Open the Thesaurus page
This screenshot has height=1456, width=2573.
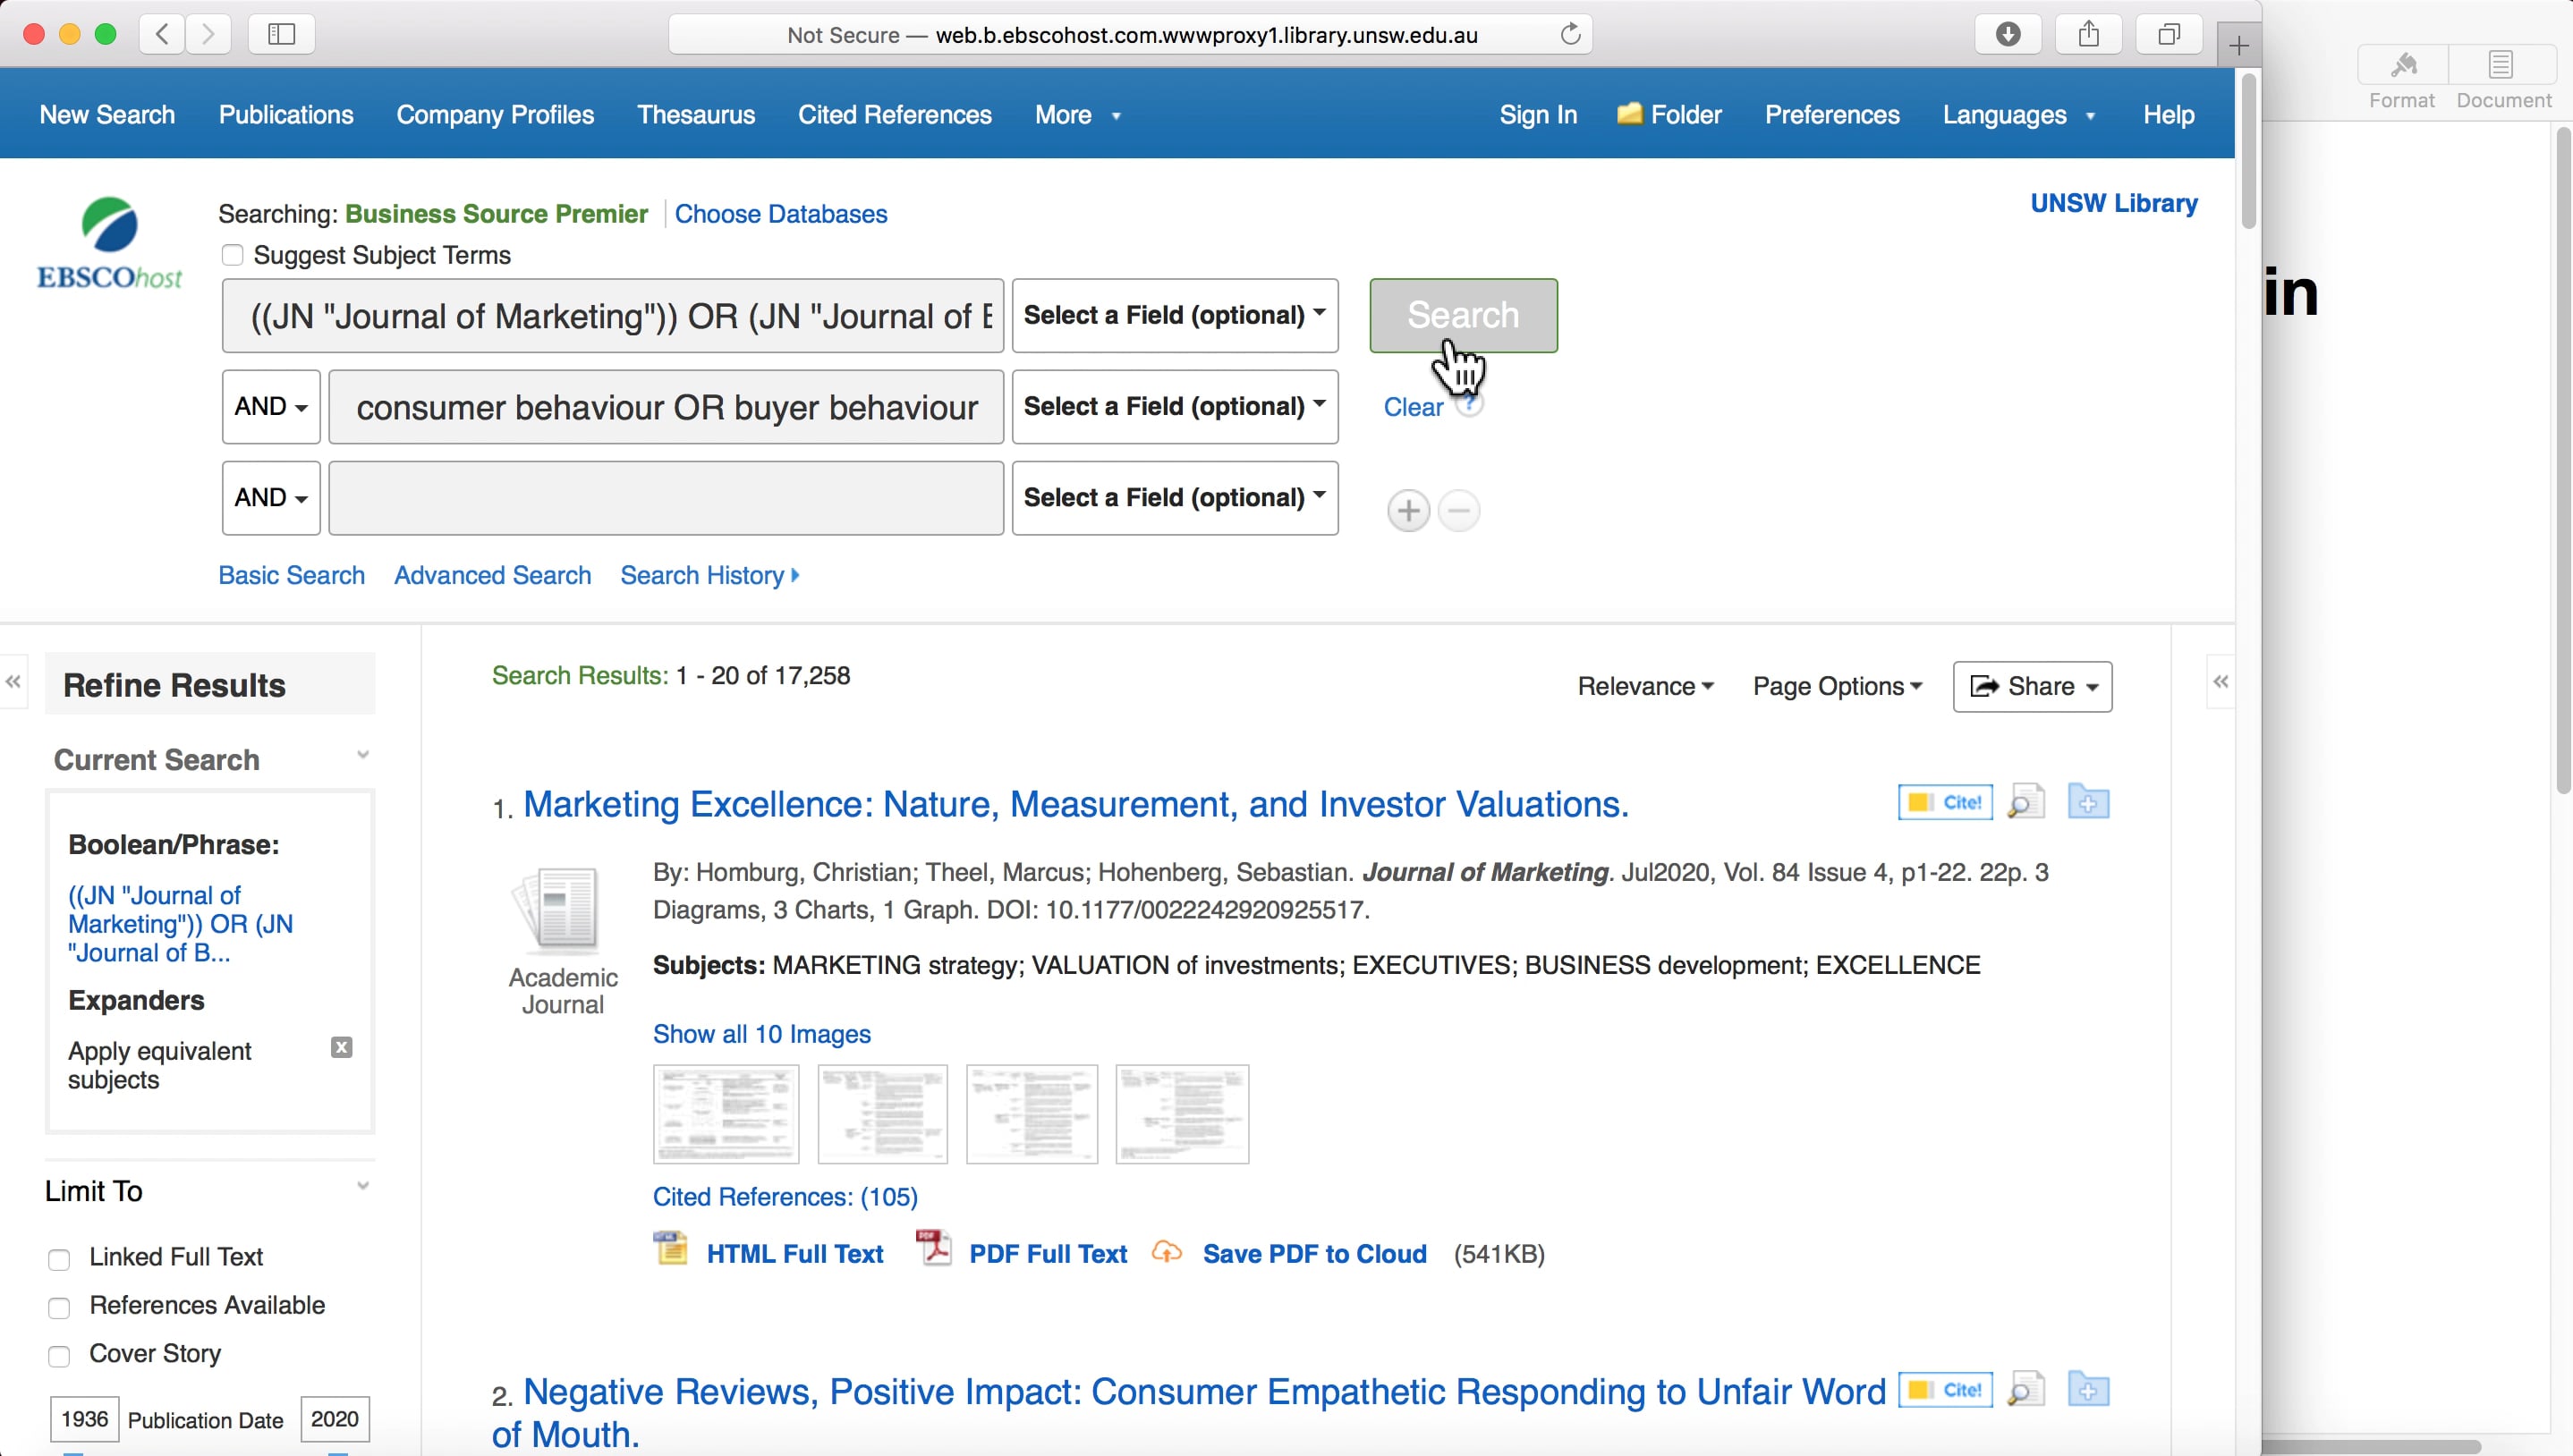tap(695, 114)
